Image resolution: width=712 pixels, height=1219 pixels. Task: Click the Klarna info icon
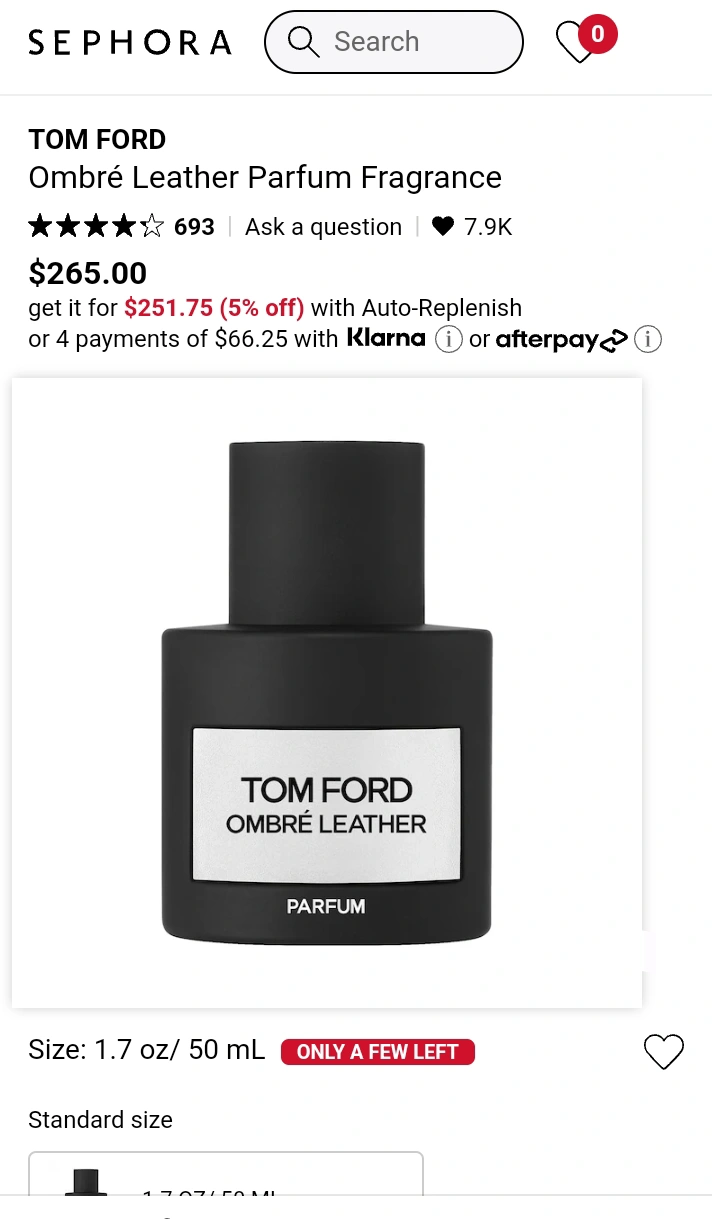(448, 340)
